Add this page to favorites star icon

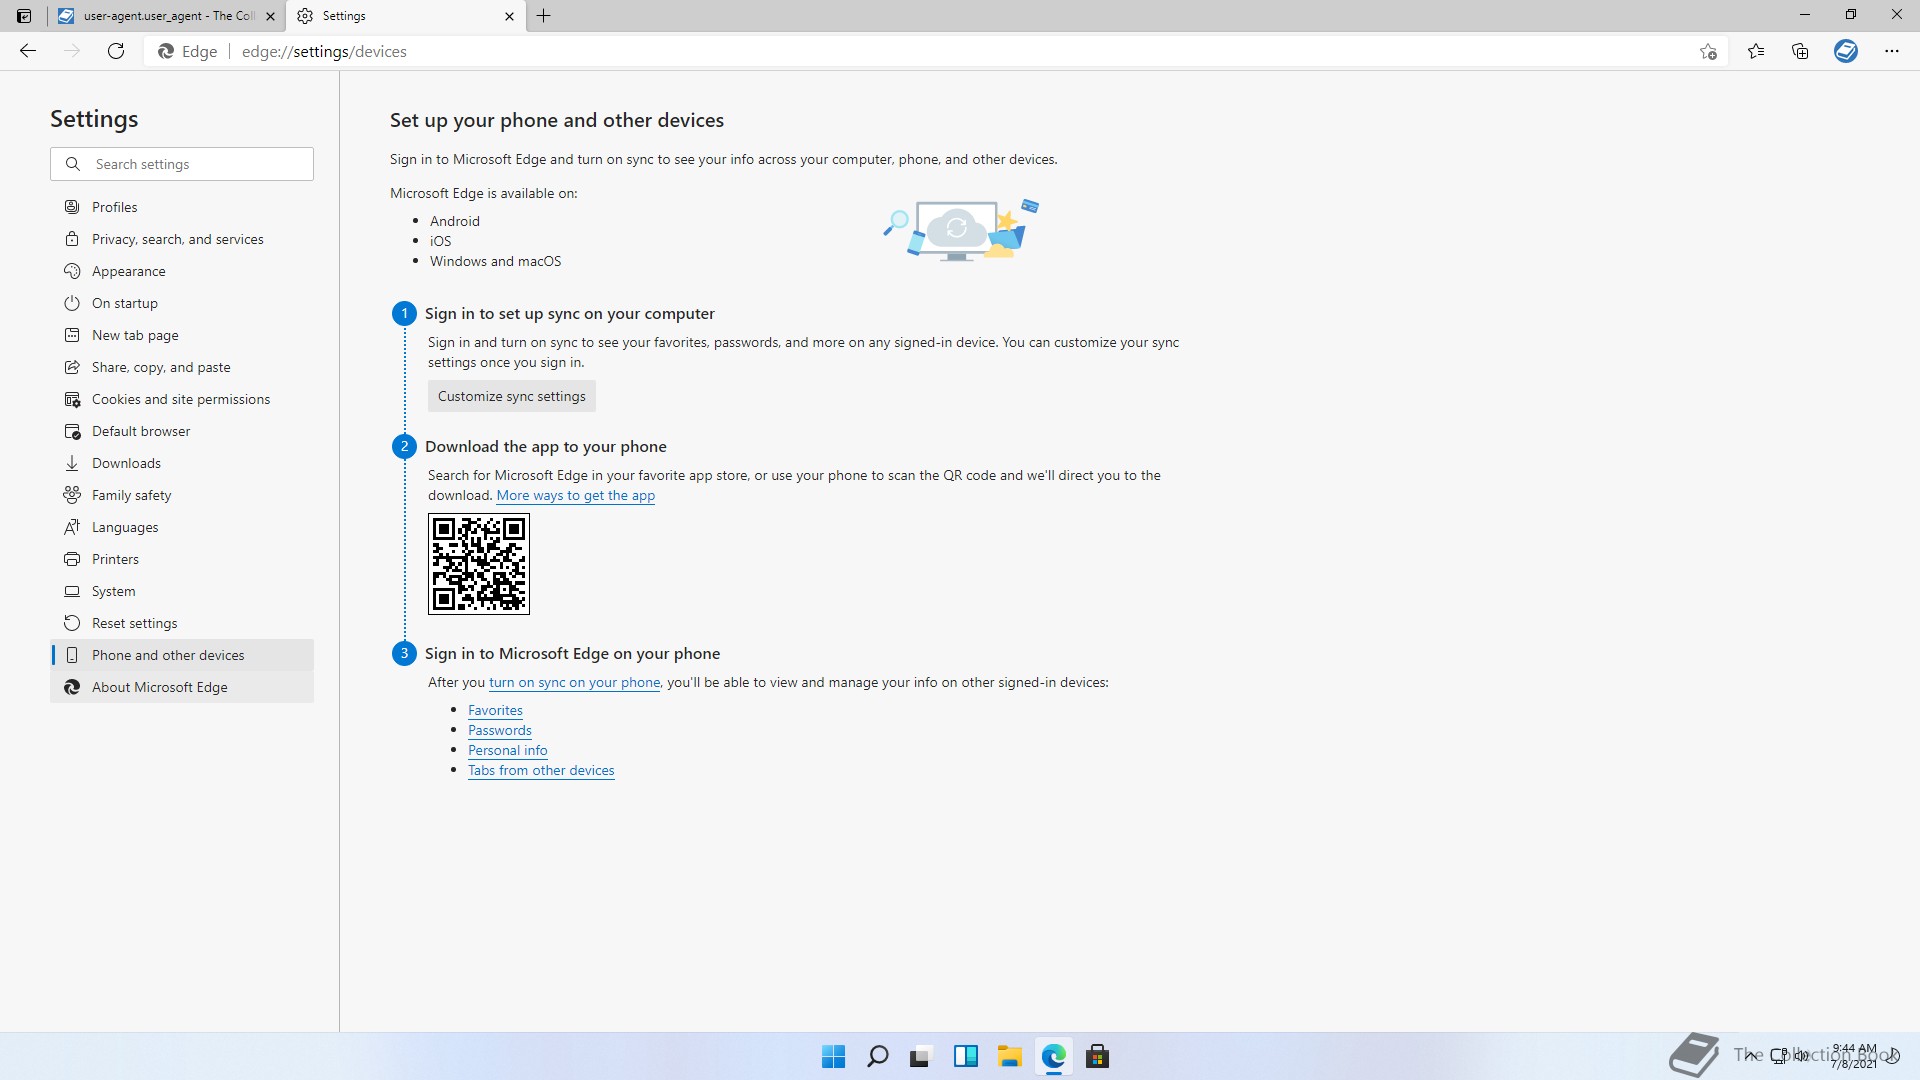[1708, 51]
